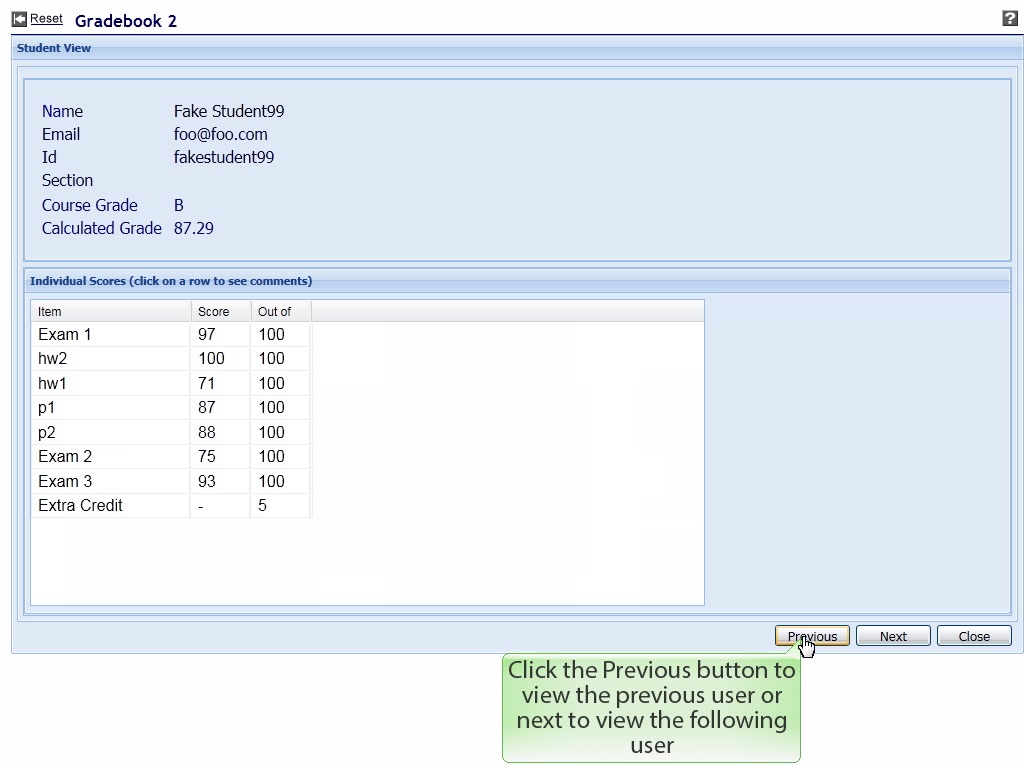Click the score 88 for p2
1024x768 pixels.
[206, 432]
